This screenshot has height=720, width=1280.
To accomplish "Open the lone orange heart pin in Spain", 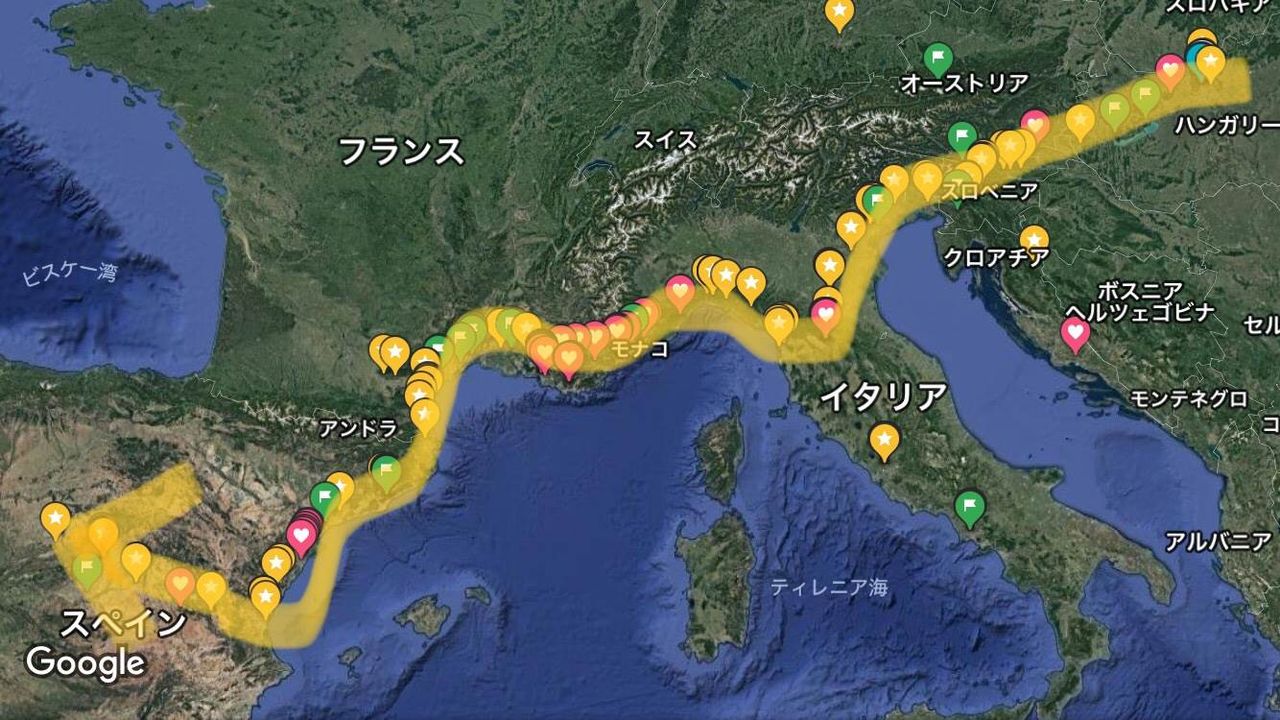I will click(180, 585).
